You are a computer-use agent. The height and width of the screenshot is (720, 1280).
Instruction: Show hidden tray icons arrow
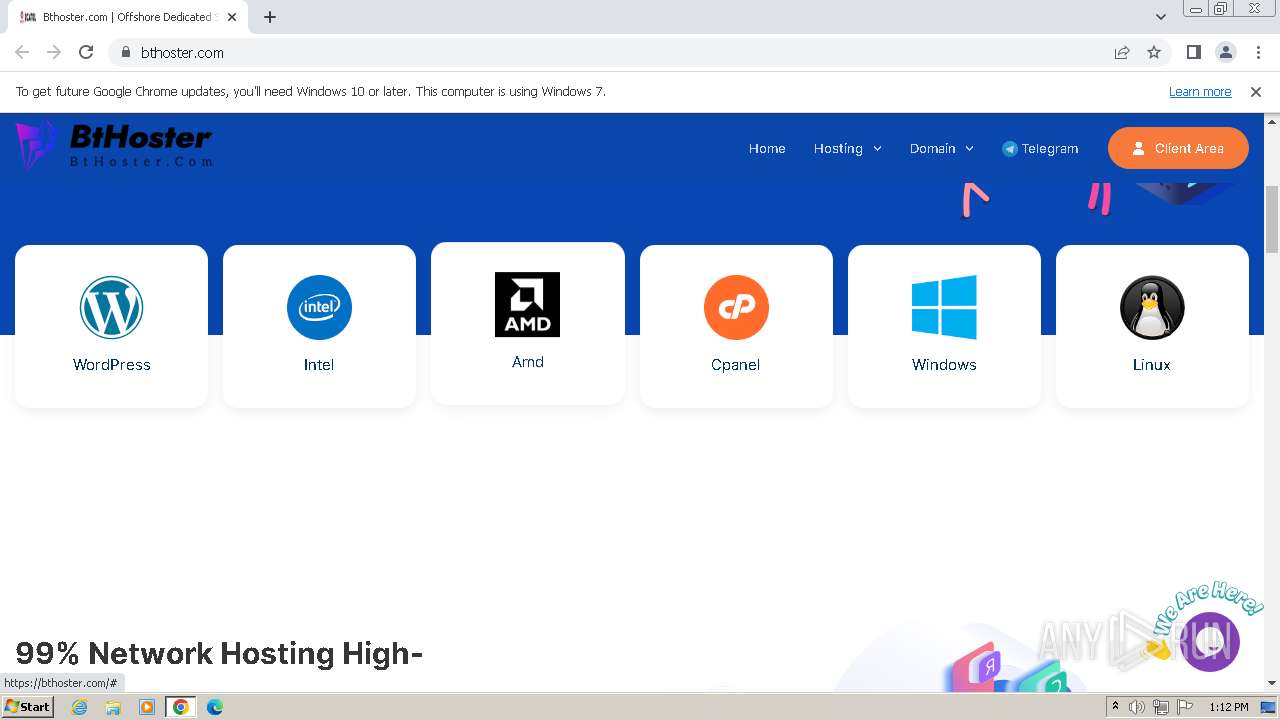click(1115, 707)
